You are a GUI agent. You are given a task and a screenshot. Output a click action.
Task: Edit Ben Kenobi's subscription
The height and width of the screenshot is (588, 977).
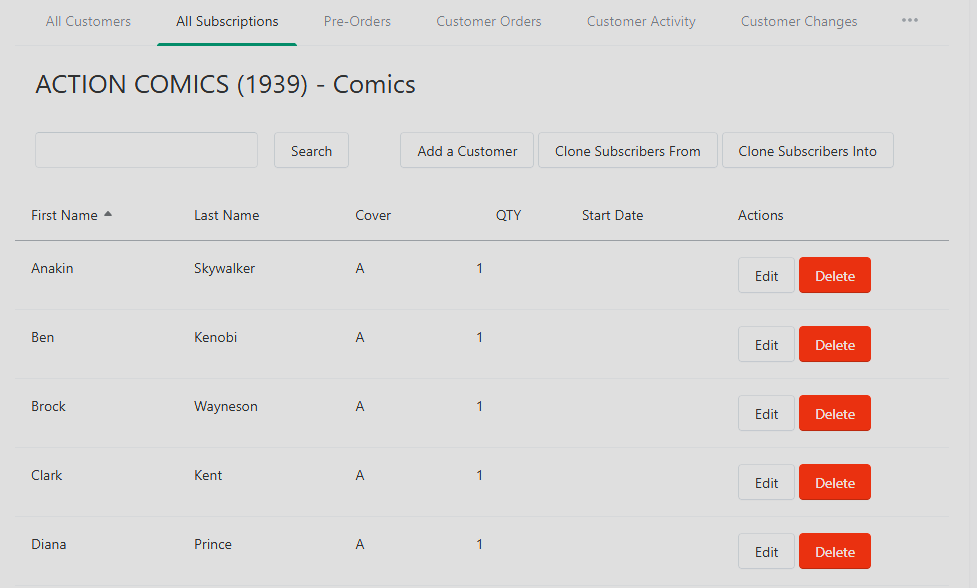(x=766, y=344)
